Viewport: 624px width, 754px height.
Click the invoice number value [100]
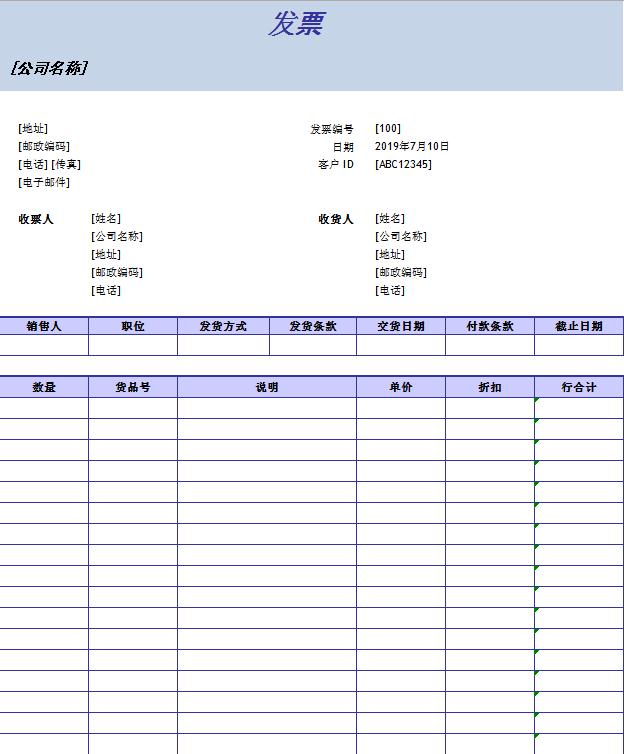[388, 128]
